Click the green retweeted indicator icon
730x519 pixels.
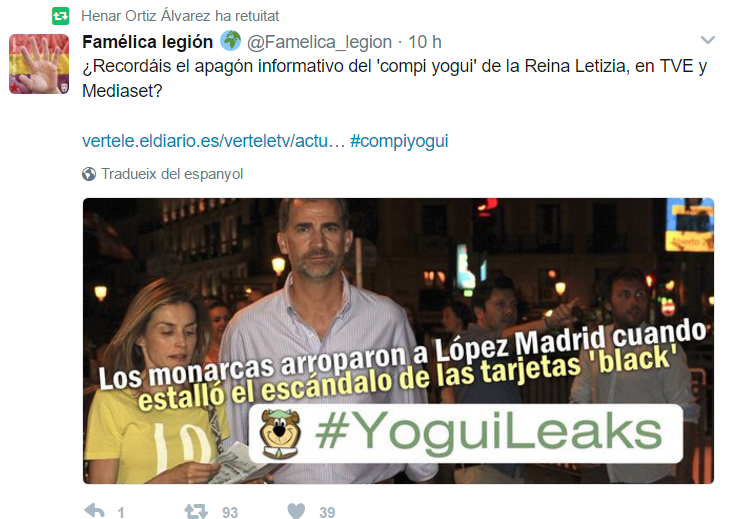(61, 16)
